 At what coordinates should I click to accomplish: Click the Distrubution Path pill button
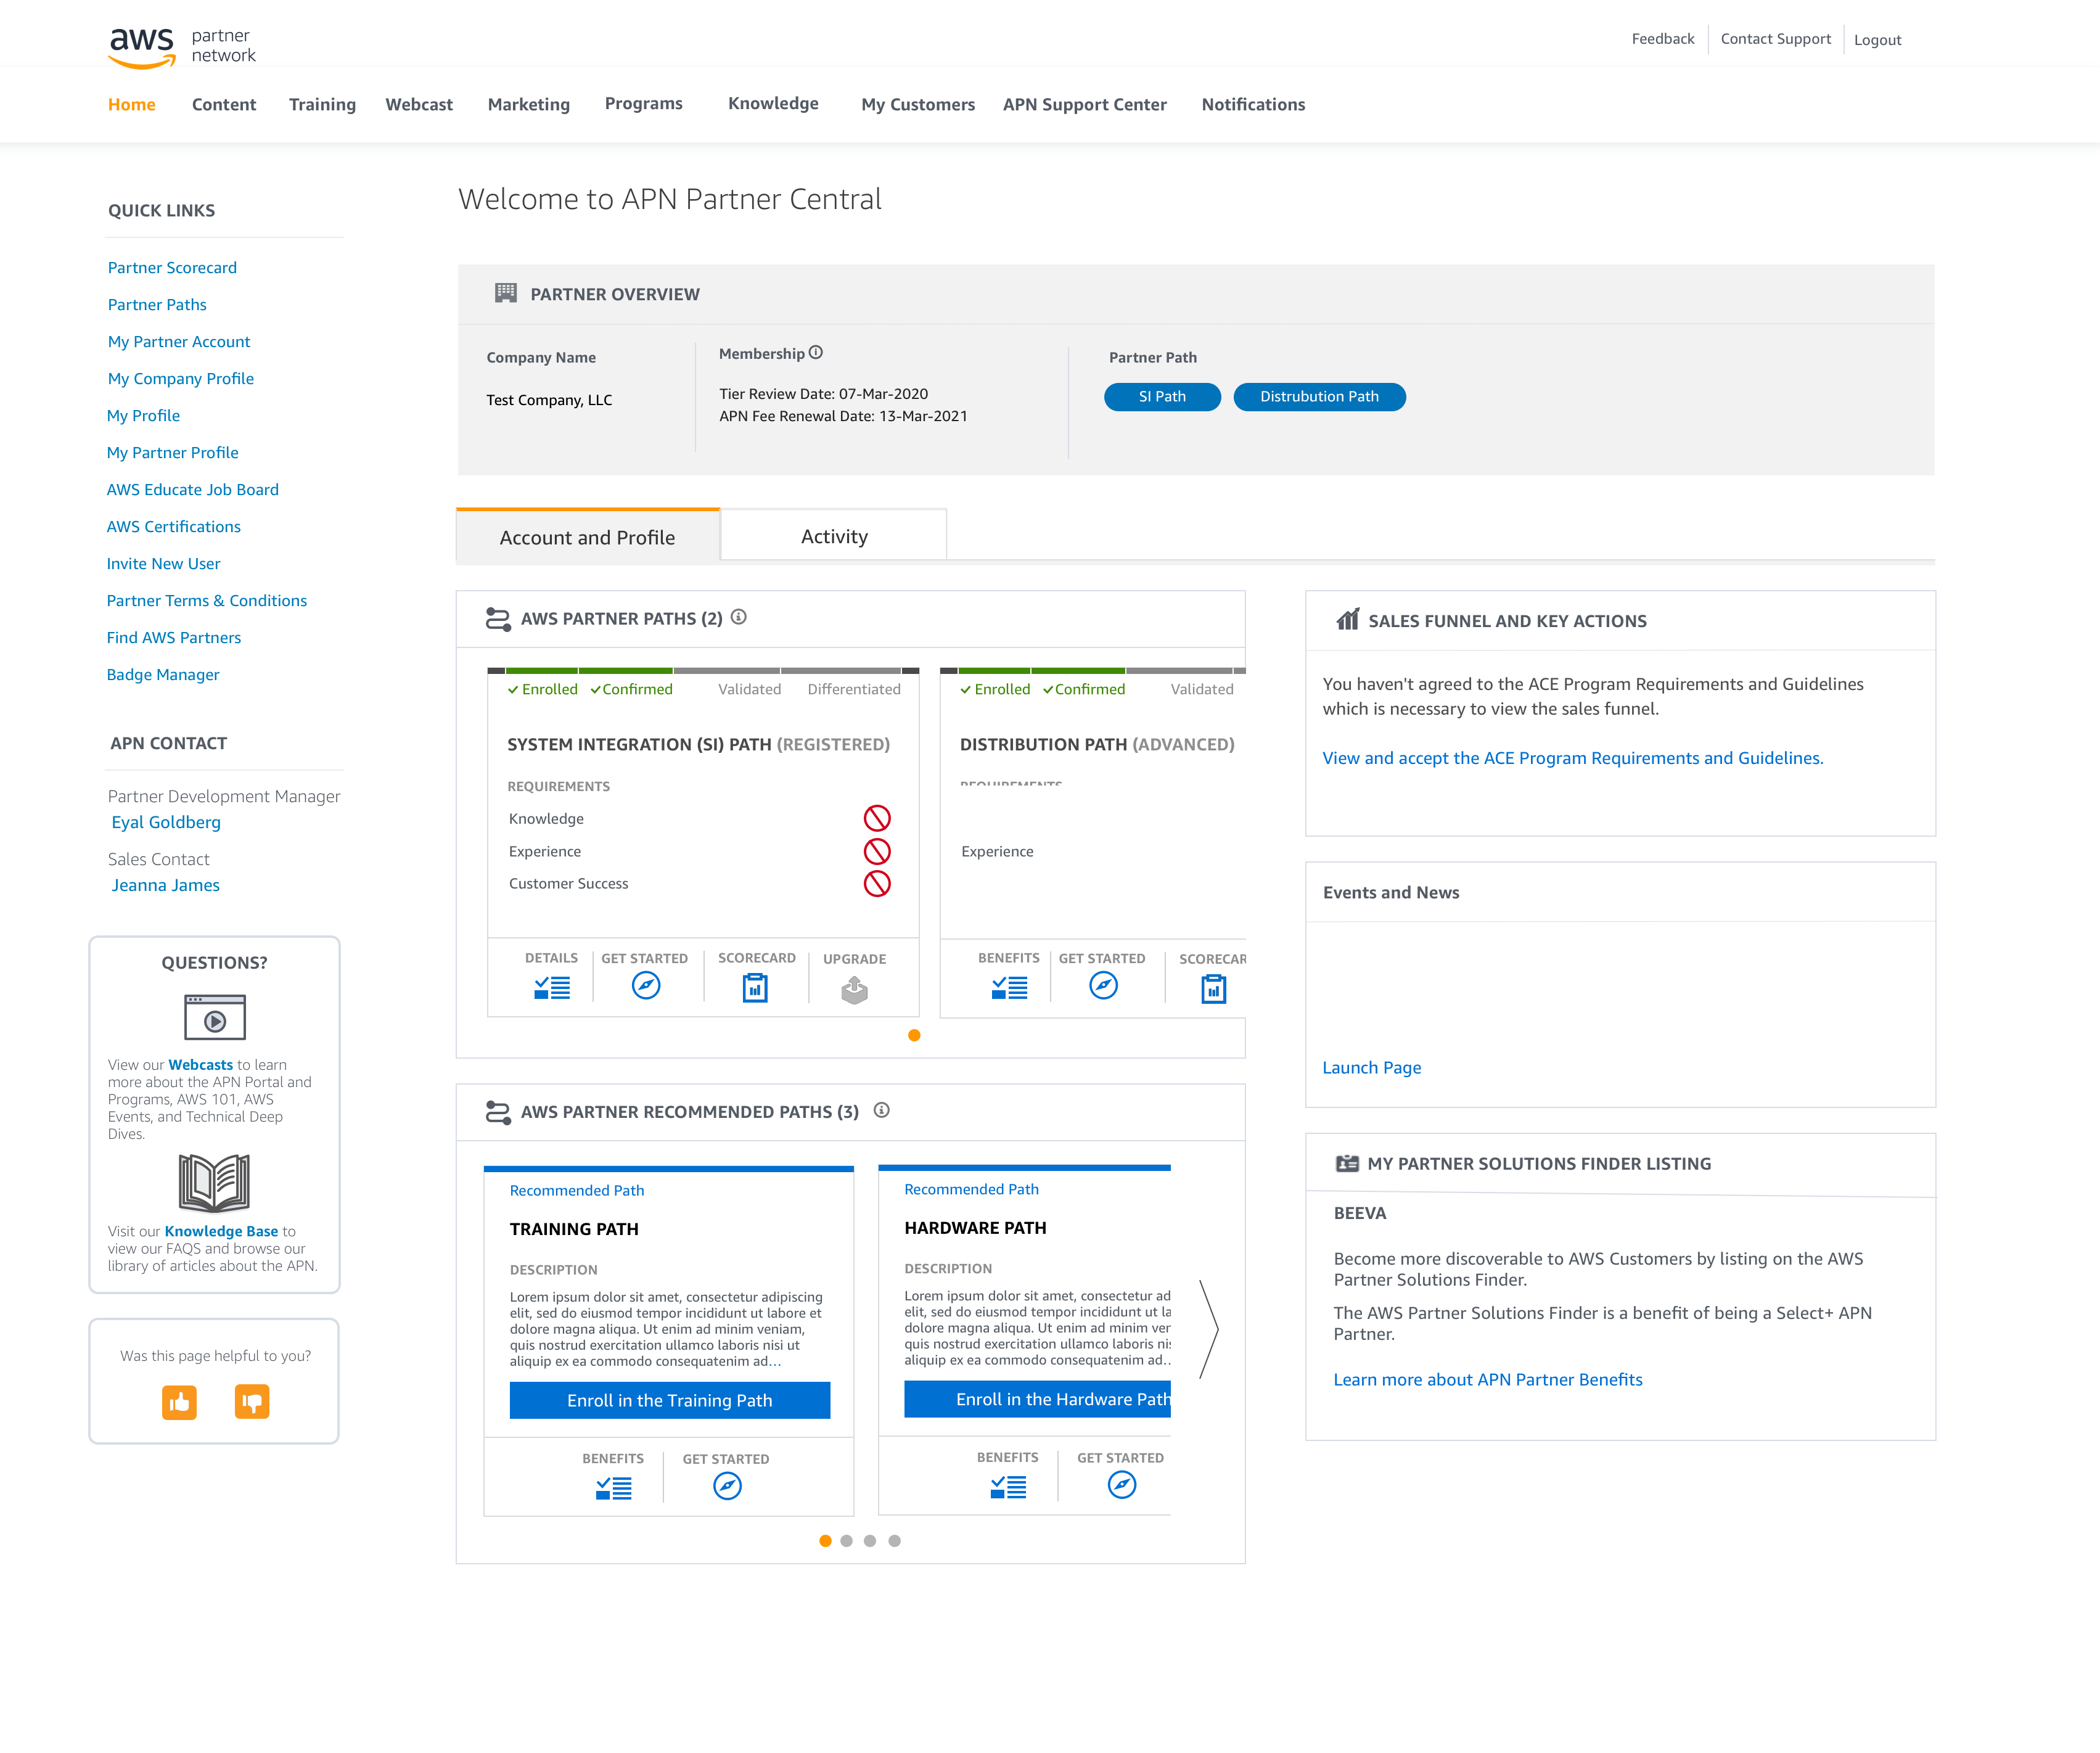[1319, 397]
